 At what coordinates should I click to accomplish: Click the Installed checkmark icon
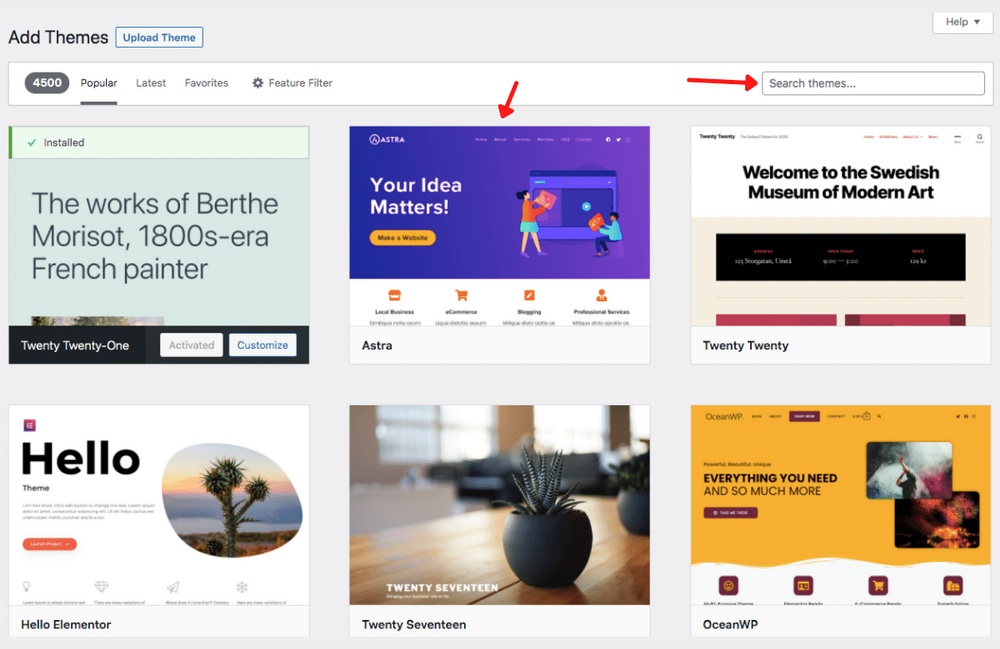(x=32, y=143)
